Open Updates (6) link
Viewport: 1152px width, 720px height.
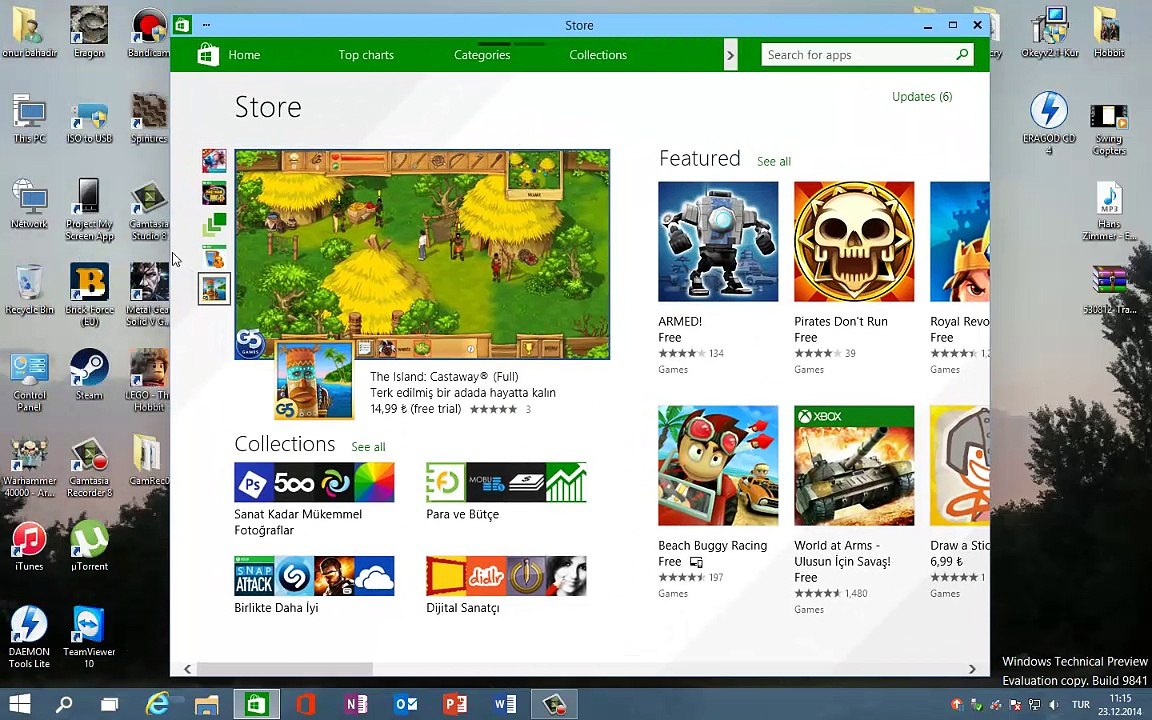(x=922, y=96)
